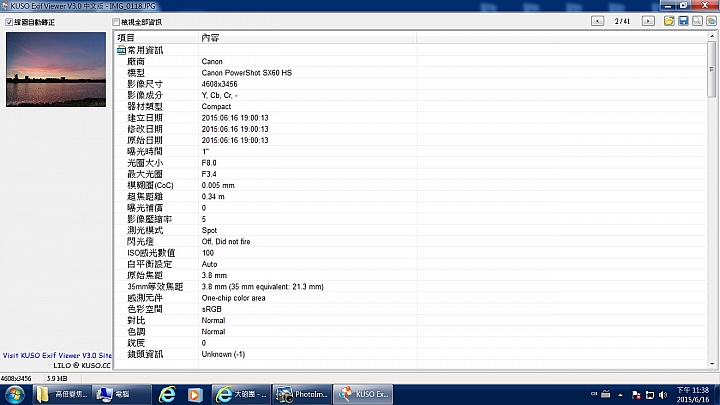
Task: Select the 建立日期 row label
Action: pos(145,118)
